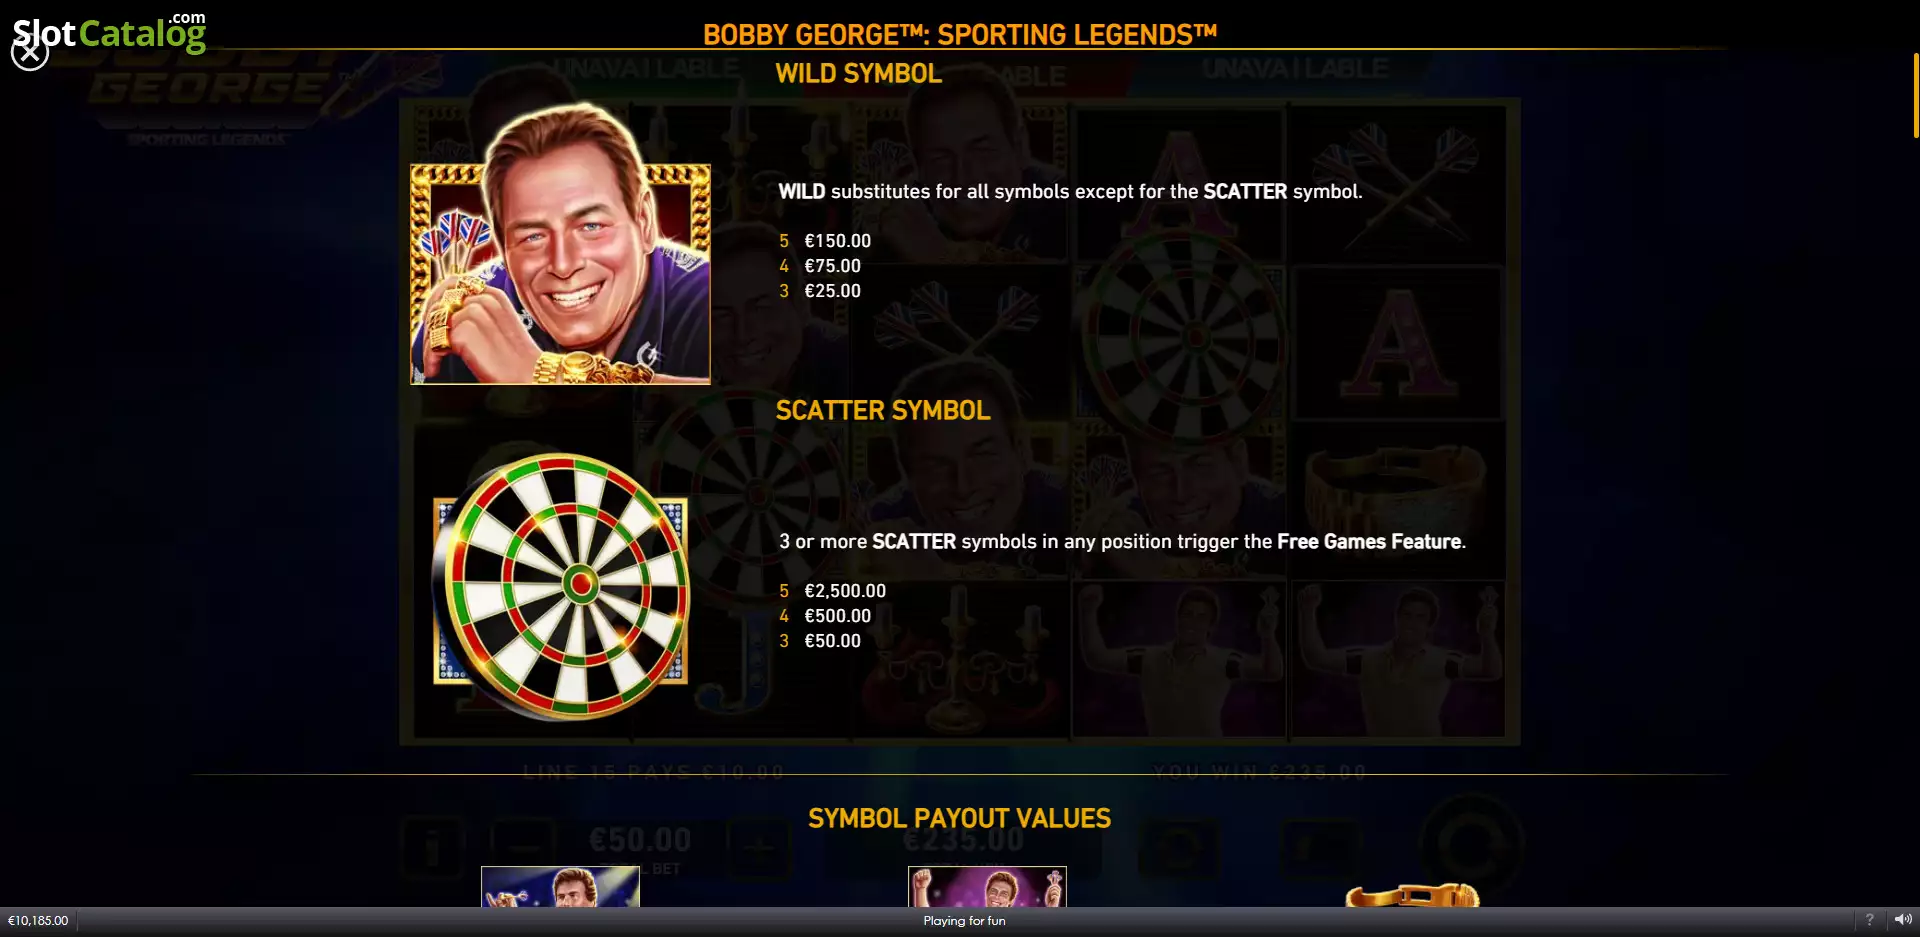Click the dartboard scatter symbol image

click(561, 587)
